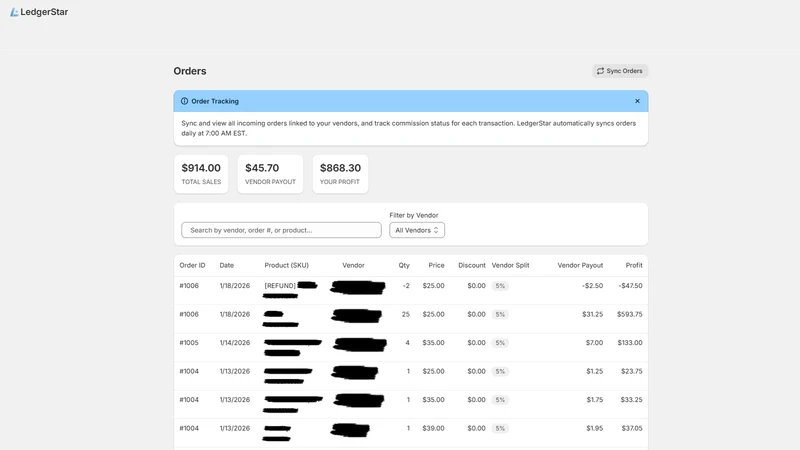Click the Sync Orders button

620,71
